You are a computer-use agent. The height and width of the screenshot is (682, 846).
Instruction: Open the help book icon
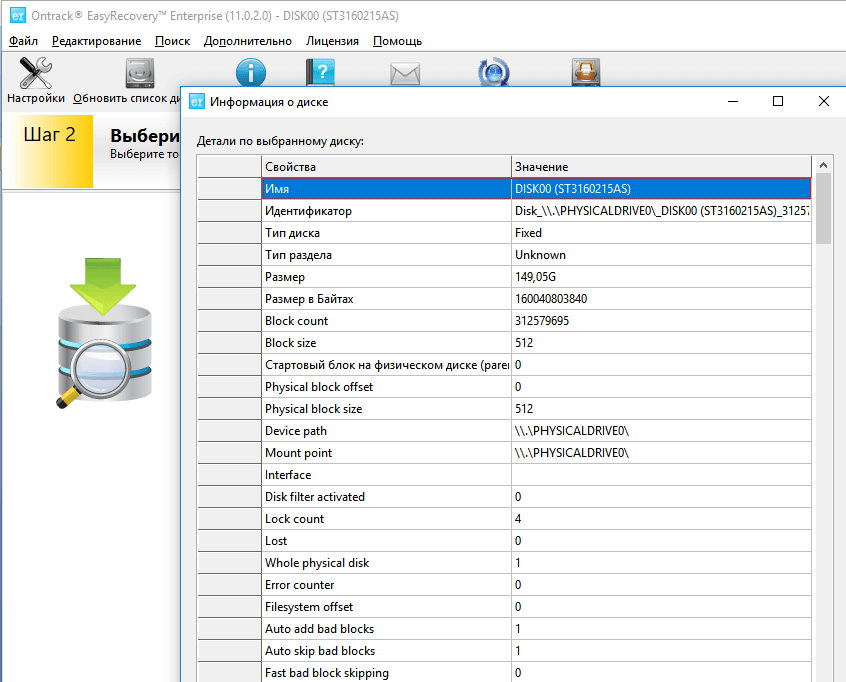(321, 73)
